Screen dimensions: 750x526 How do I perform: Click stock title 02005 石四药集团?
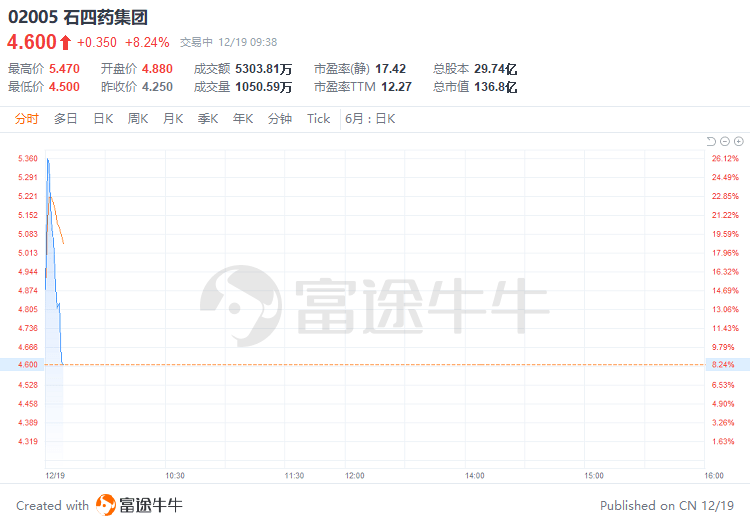click(x=78, y=17)
